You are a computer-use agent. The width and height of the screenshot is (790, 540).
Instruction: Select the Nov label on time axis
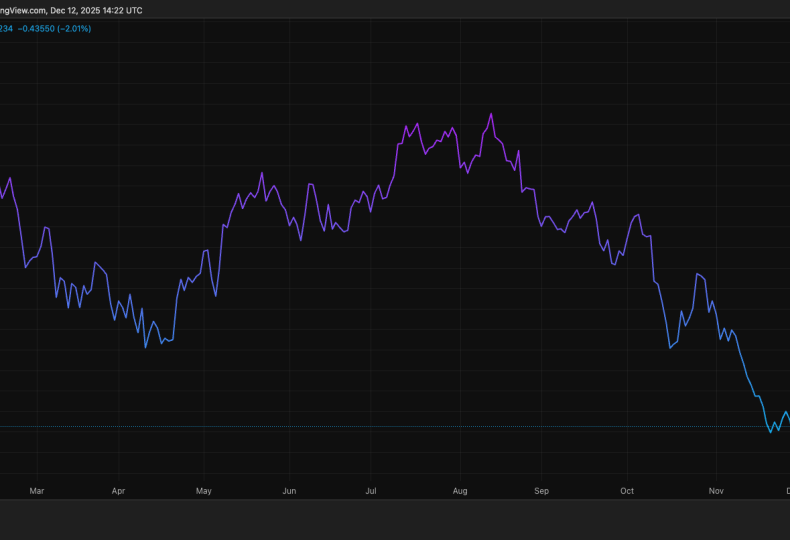(x=716, y=491)
